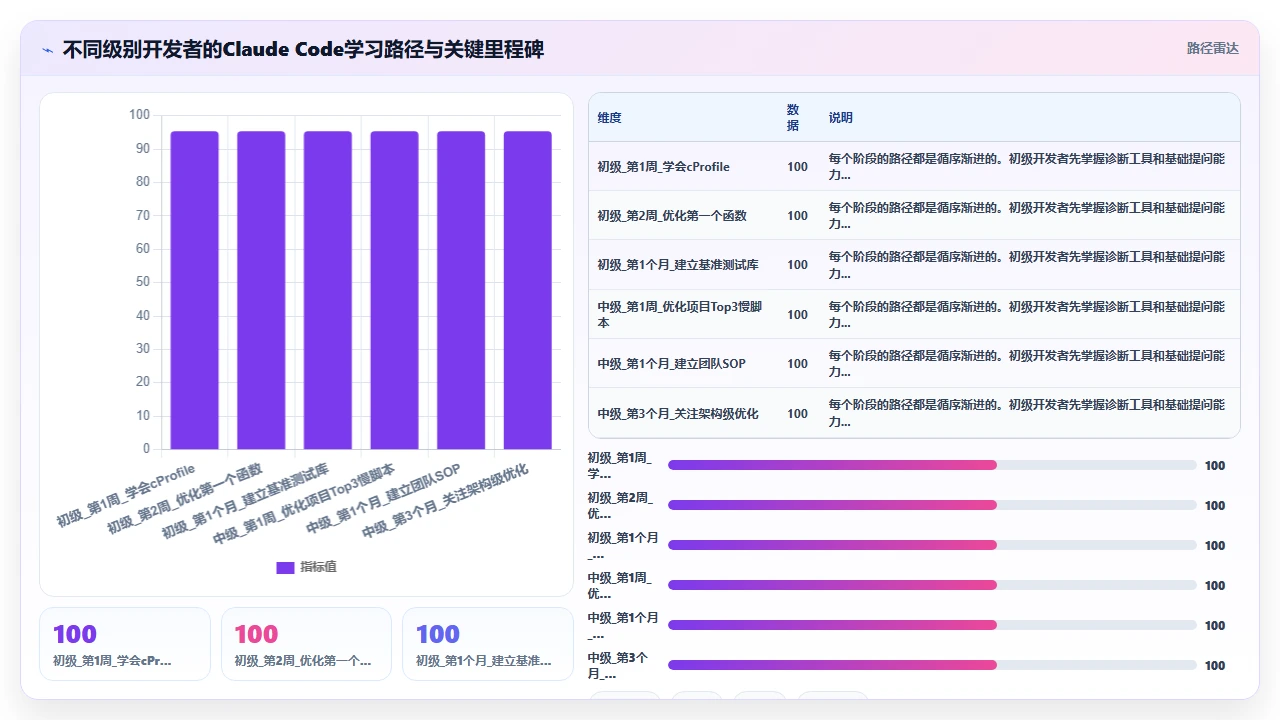Click the progress label 初级_第2周_优…

coord(620,505)
